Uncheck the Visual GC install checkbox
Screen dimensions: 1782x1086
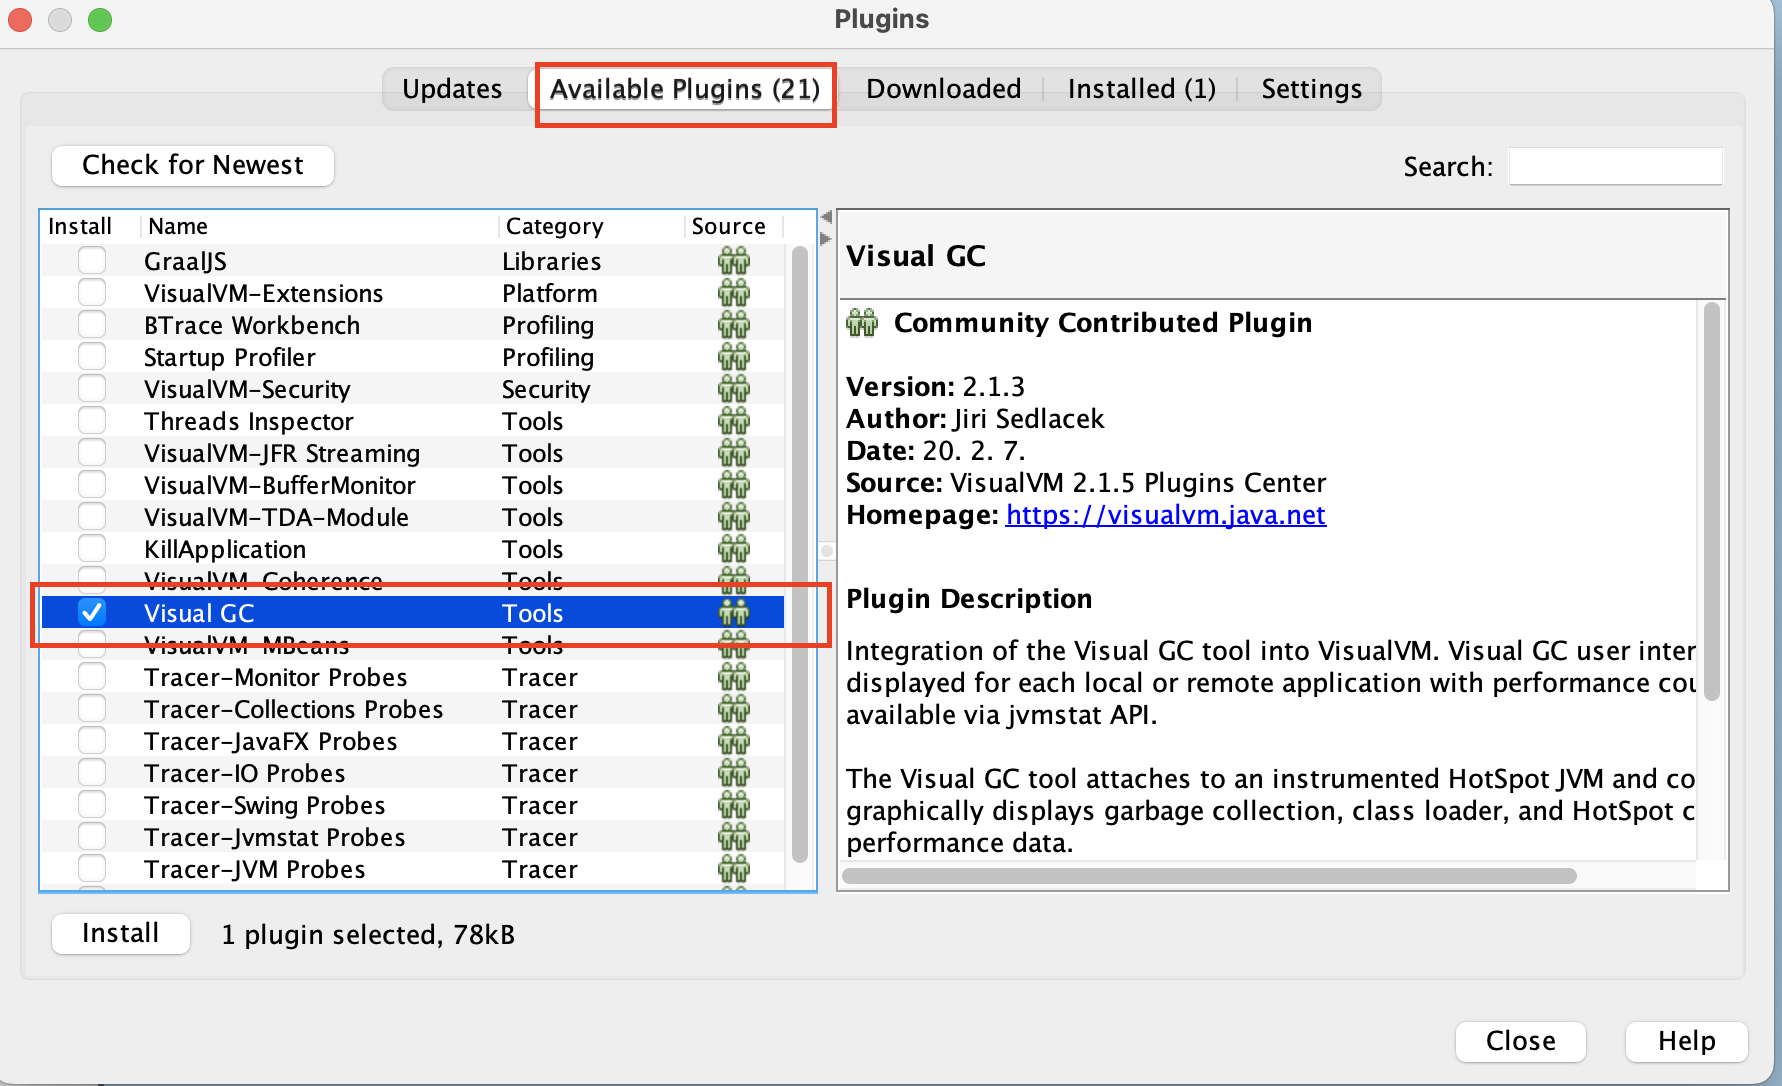[92, 612]
